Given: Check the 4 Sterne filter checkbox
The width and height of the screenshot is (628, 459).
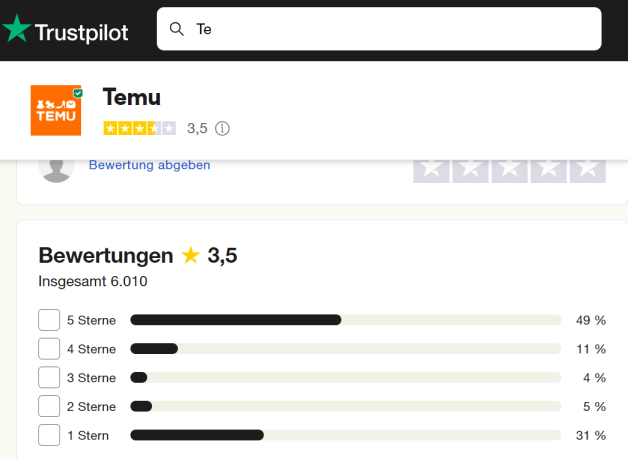Looking at the screenshot, I should coord(49,349).
